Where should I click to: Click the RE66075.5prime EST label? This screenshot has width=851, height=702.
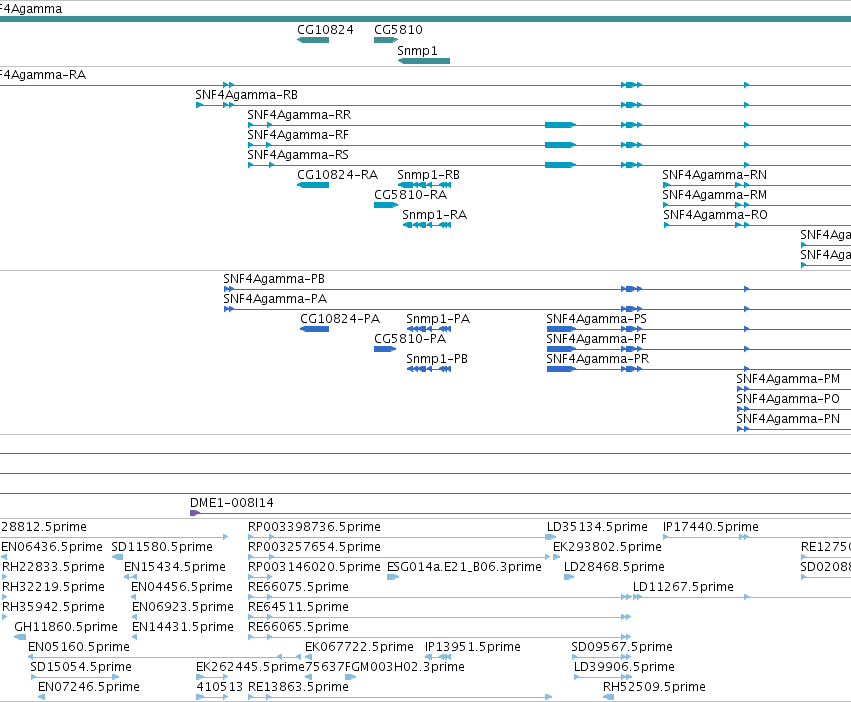coord(298,587)
